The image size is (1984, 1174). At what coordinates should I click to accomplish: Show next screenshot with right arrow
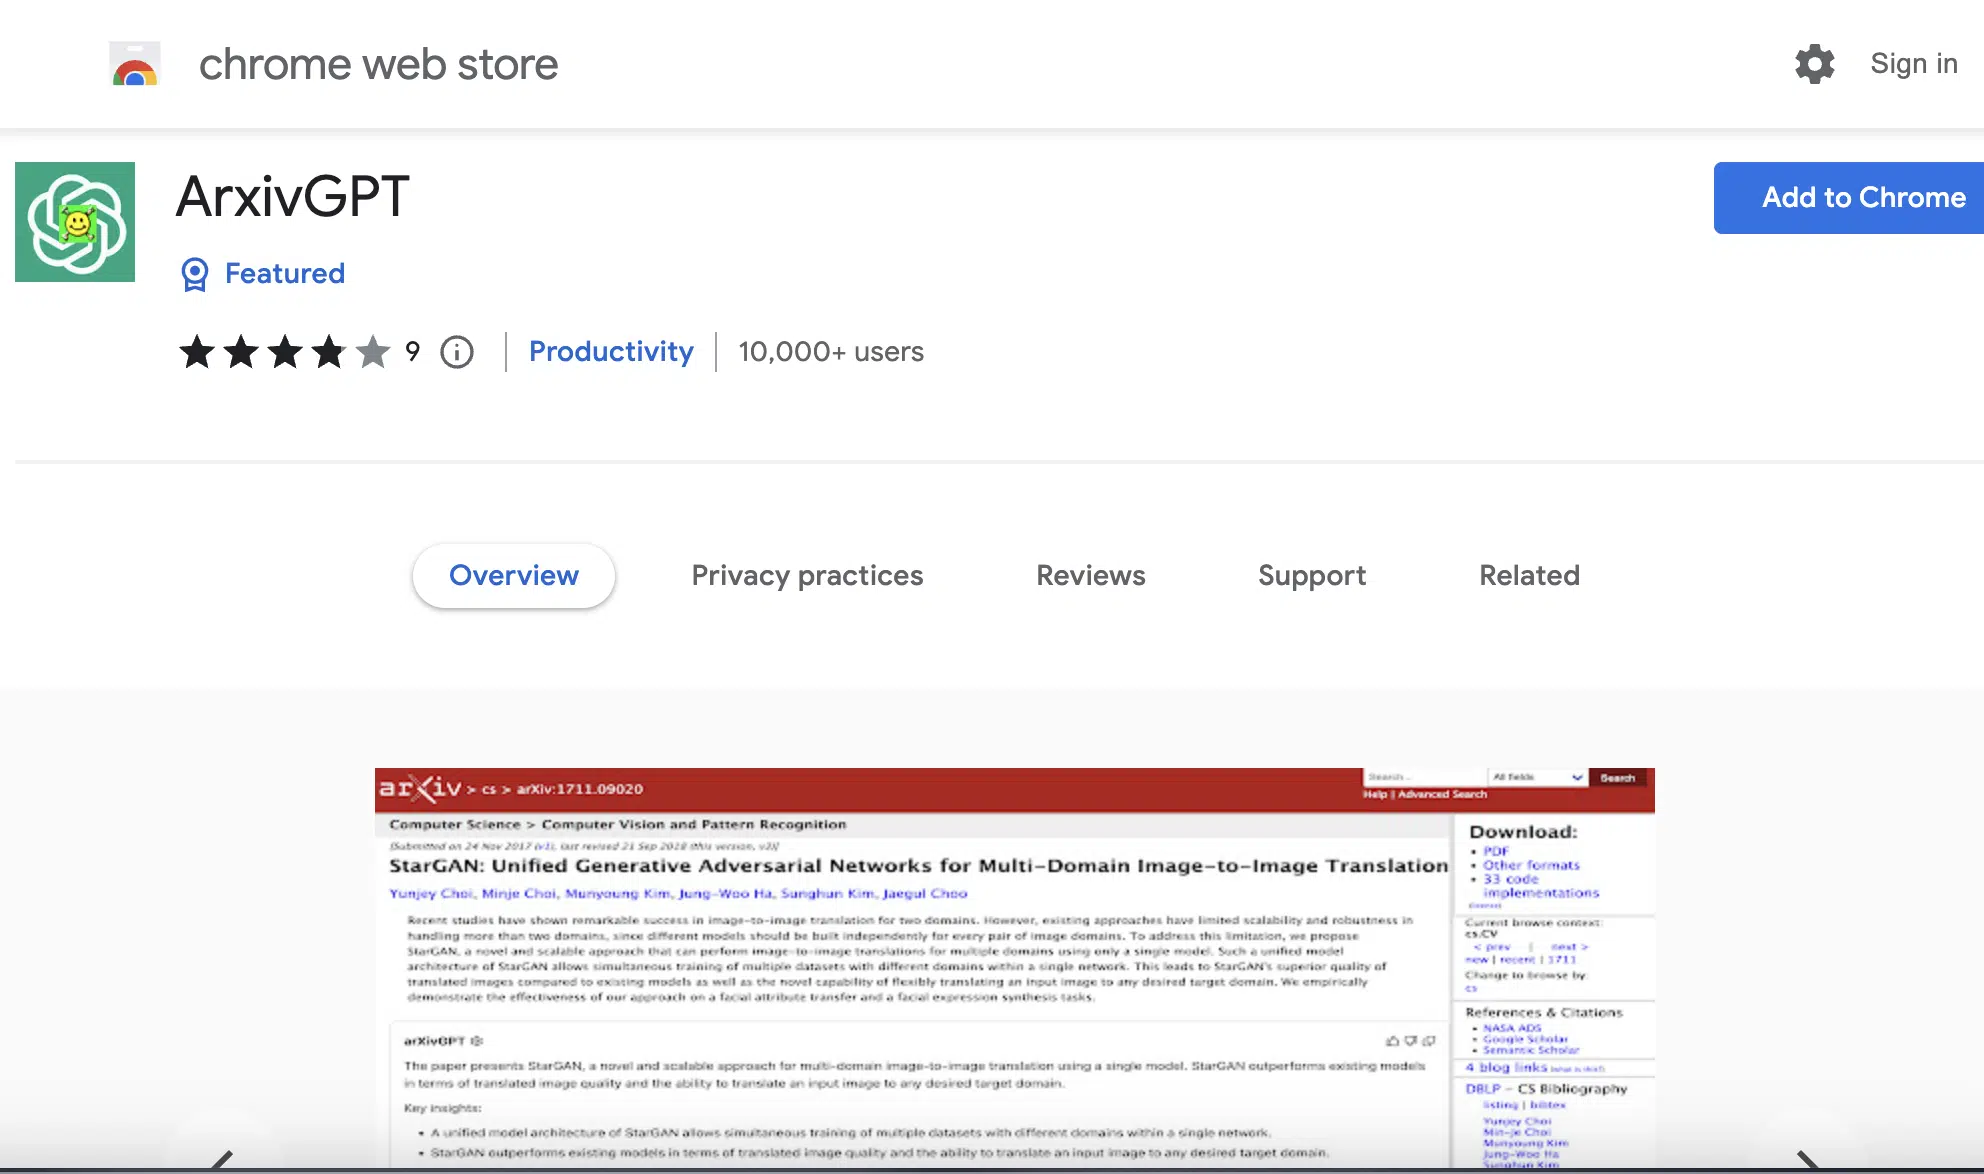coord(1808,1160)
